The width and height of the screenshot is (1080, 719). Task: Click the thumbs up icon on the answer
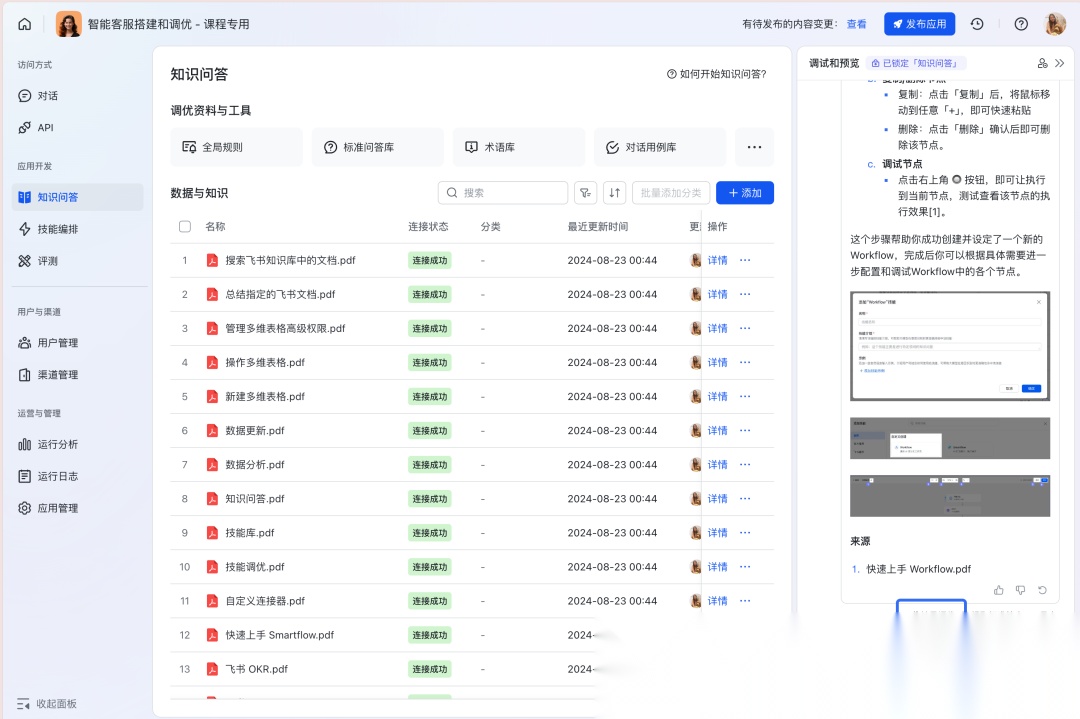pos(999,590)
